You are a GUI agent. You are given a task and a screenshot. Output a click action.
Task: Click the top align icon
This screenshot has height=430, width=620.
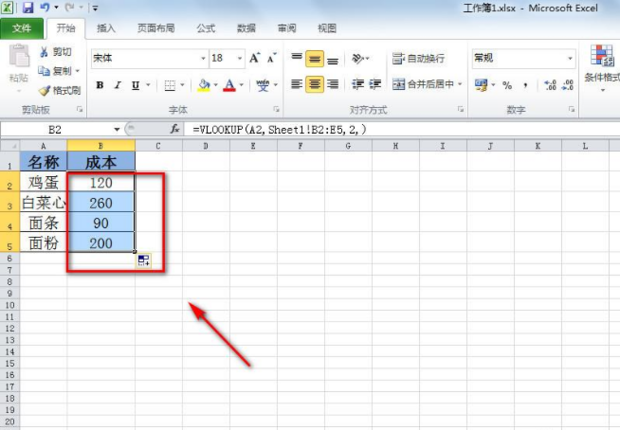coord(297,59)
